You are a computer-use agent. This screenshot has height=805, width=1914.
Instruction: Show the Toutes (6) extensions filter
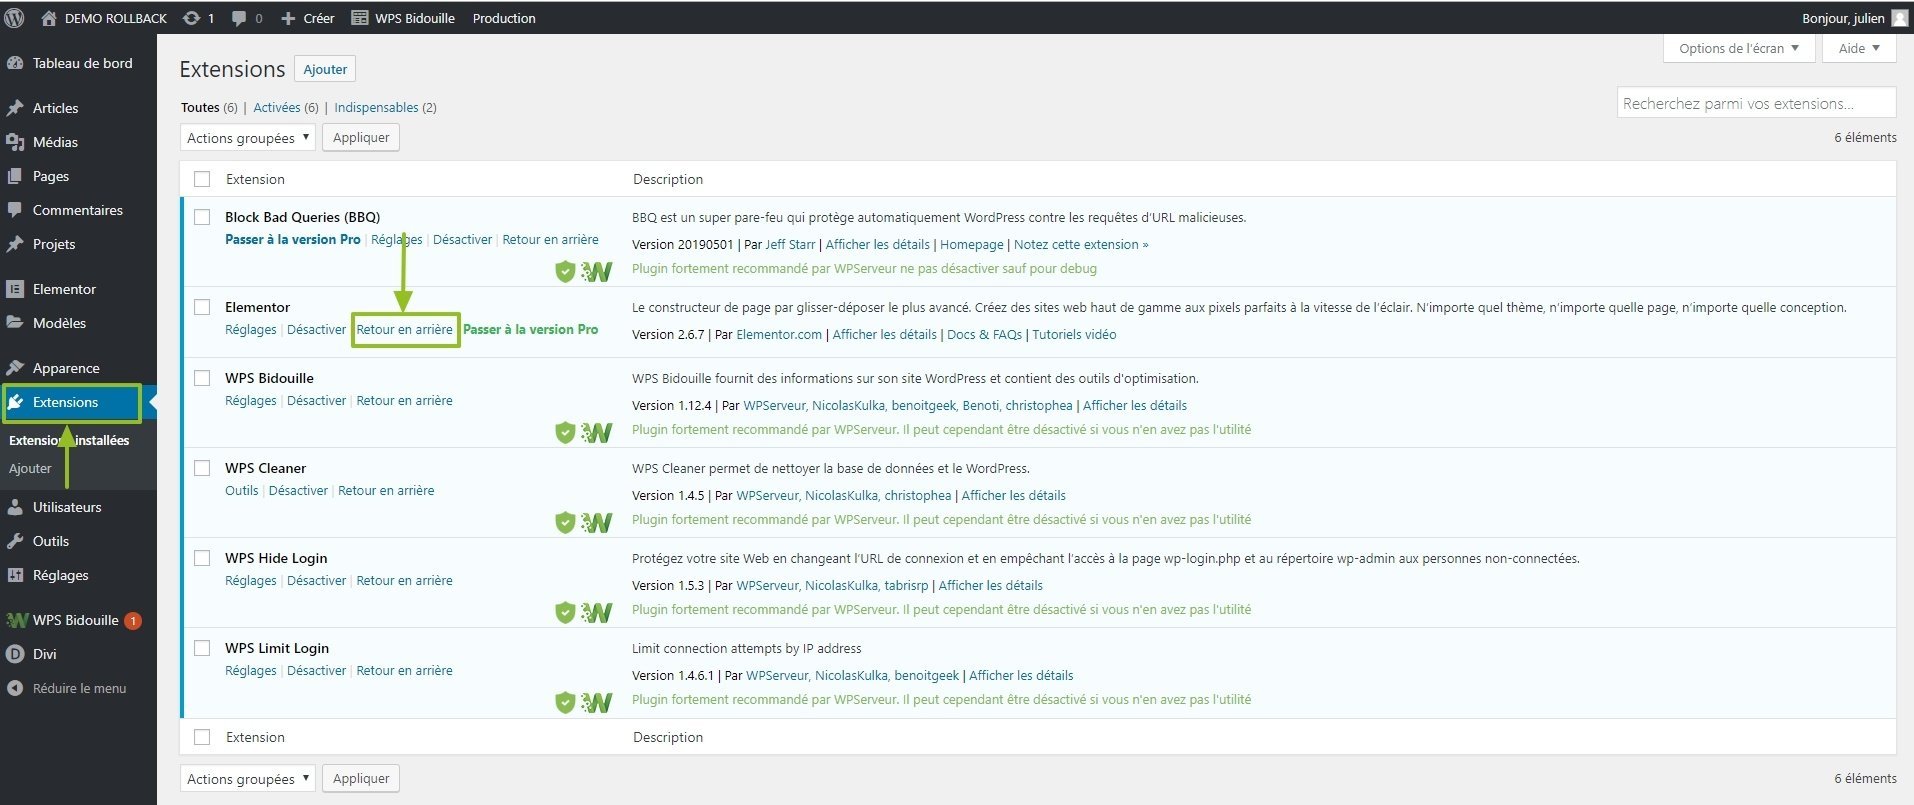point(209,107)
